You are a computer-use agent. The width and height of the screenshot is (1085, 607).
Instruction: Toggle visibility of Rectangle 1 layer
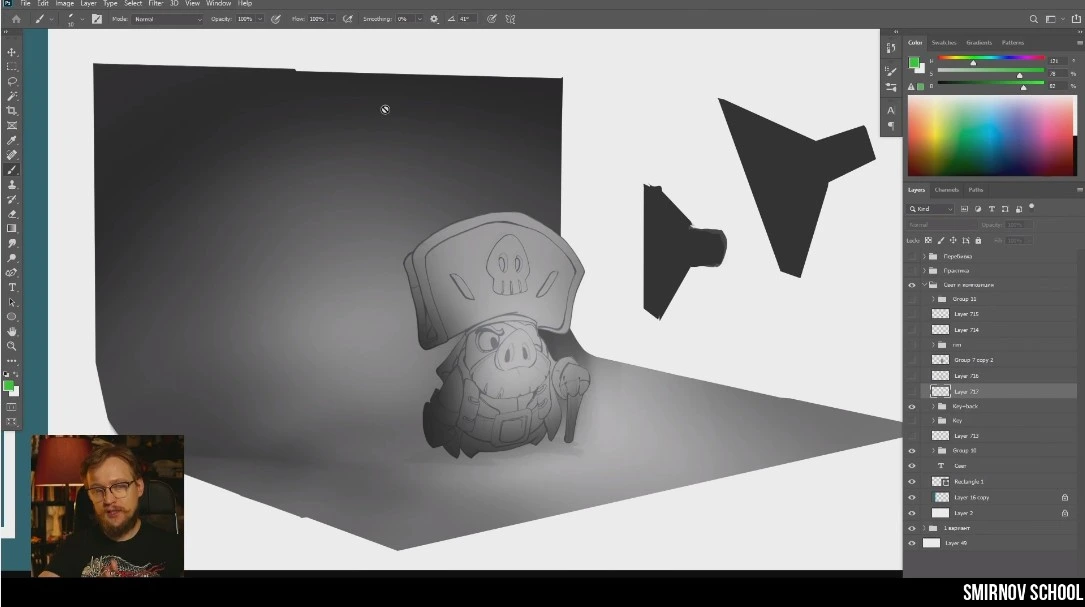(911, 482)
